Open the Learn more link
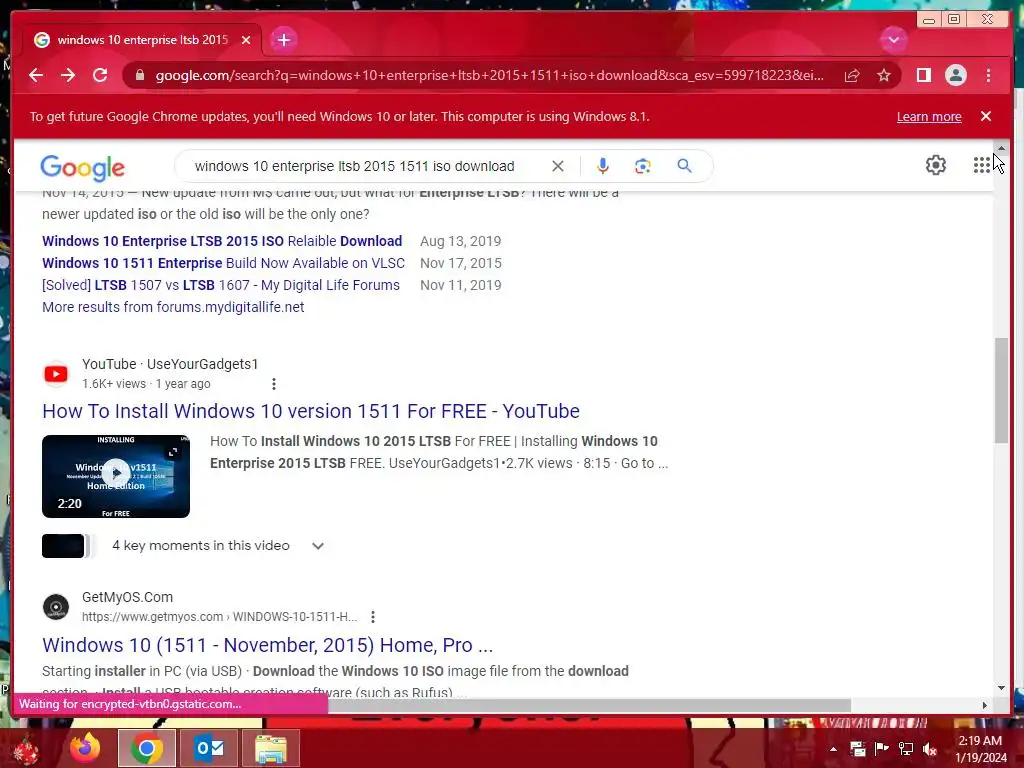Image resolution: width=1024 pixels, height=768 pixels. click(x=929, y=116)
